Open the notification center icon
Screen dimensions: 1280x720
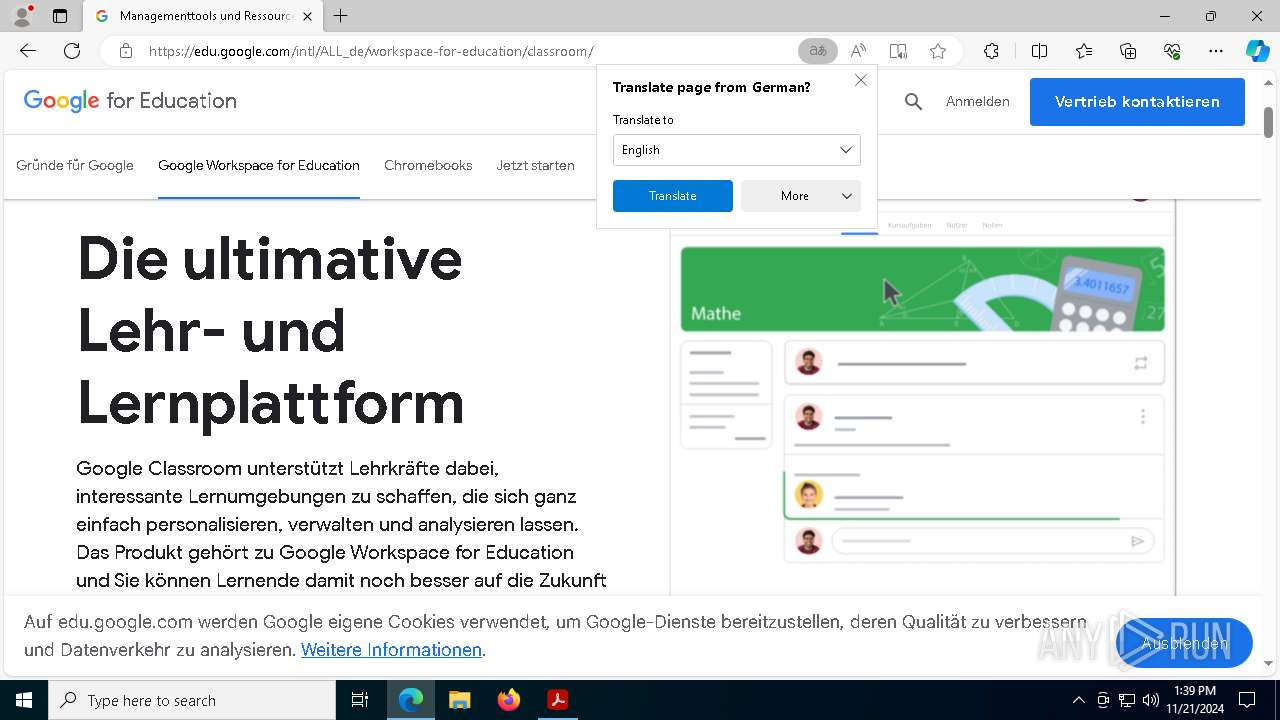1247,700
